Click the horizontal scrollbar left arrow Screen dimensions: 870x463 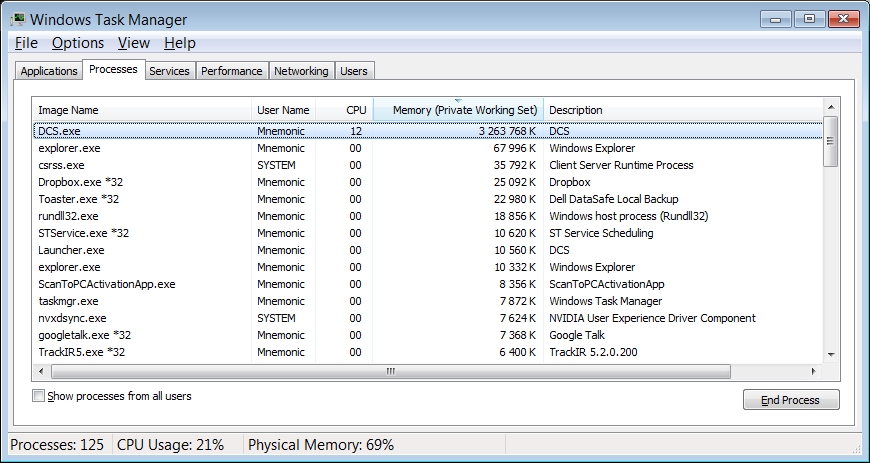click(41, 371)
